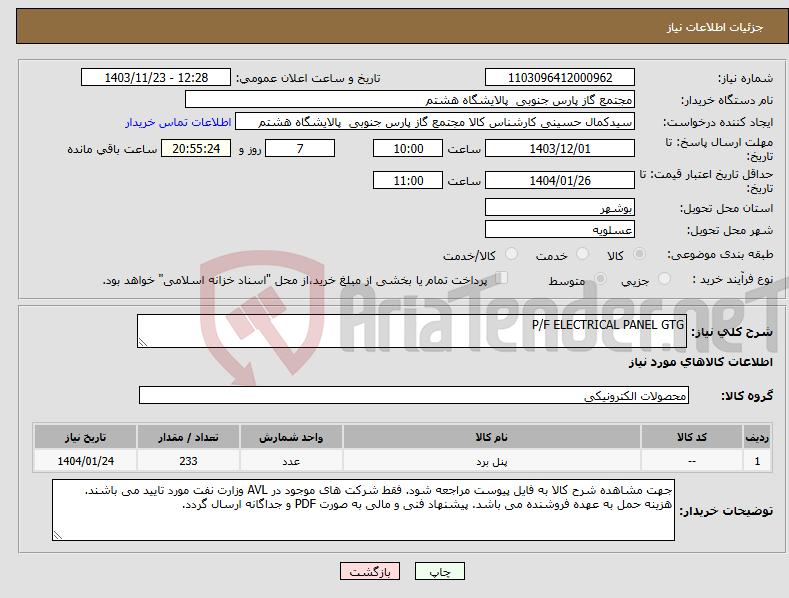Click the price validity date 1404/01/26

560,180
